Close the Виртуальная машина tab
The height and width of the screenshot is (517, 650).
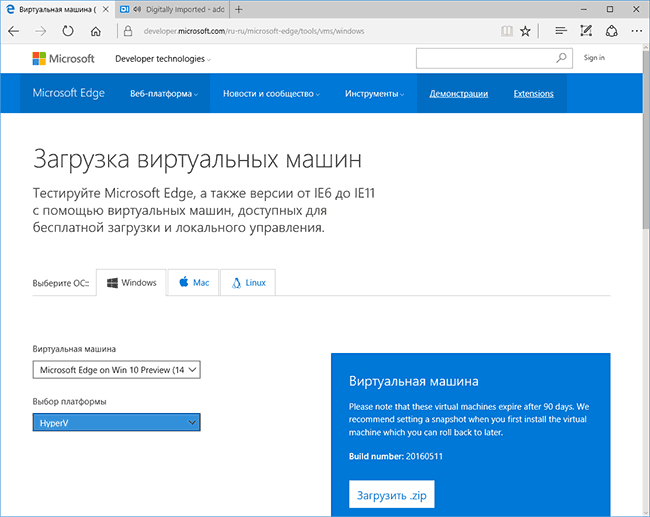[106, 9]
